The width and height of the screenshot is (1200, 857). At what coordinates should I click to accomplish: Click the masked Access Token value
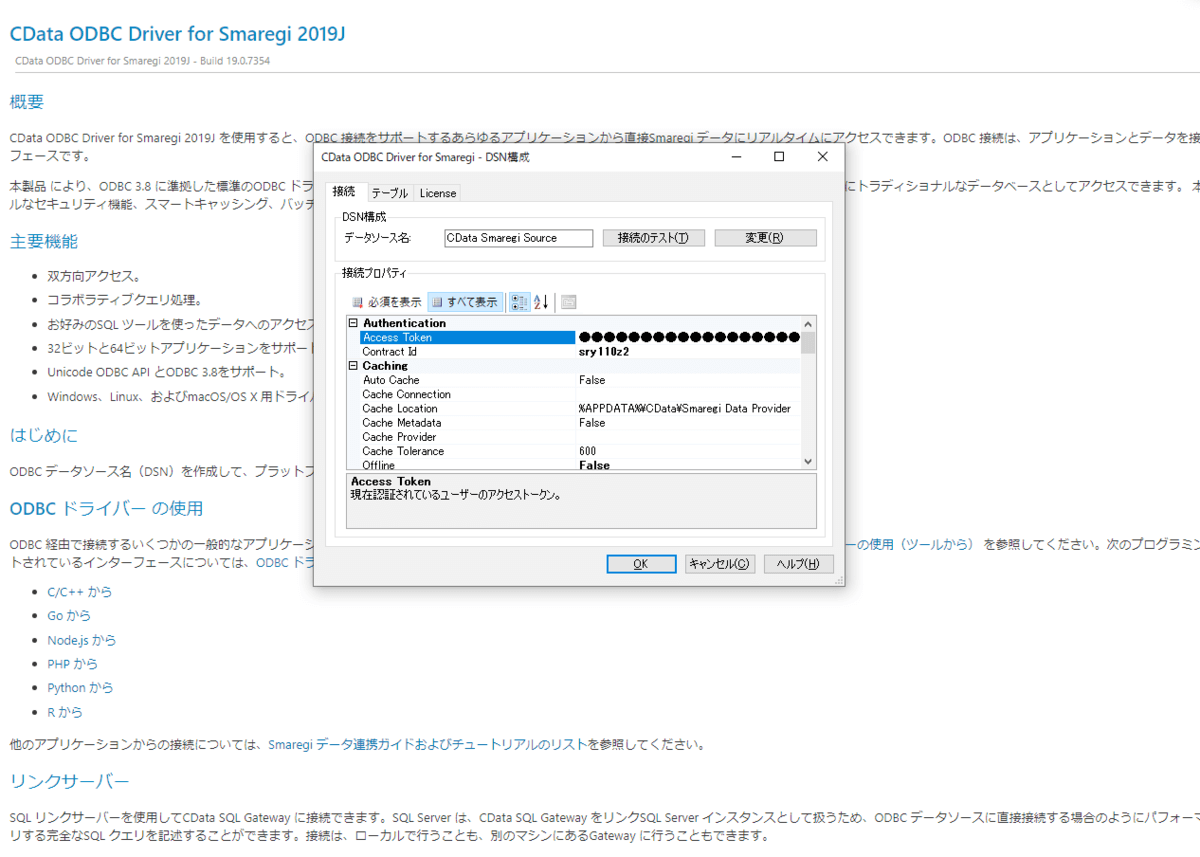688,338
